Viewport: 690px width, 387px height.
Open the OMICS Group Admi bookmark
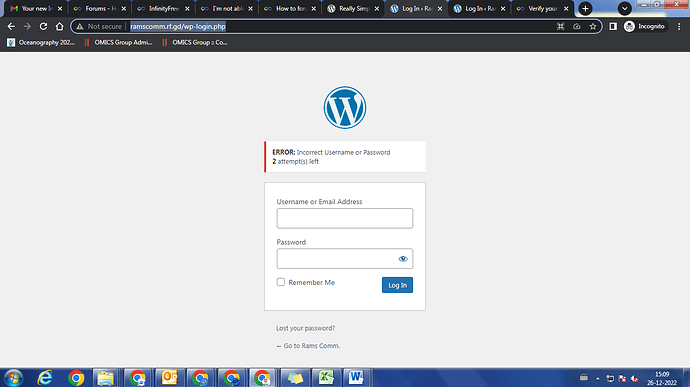(x=118, y=42)
